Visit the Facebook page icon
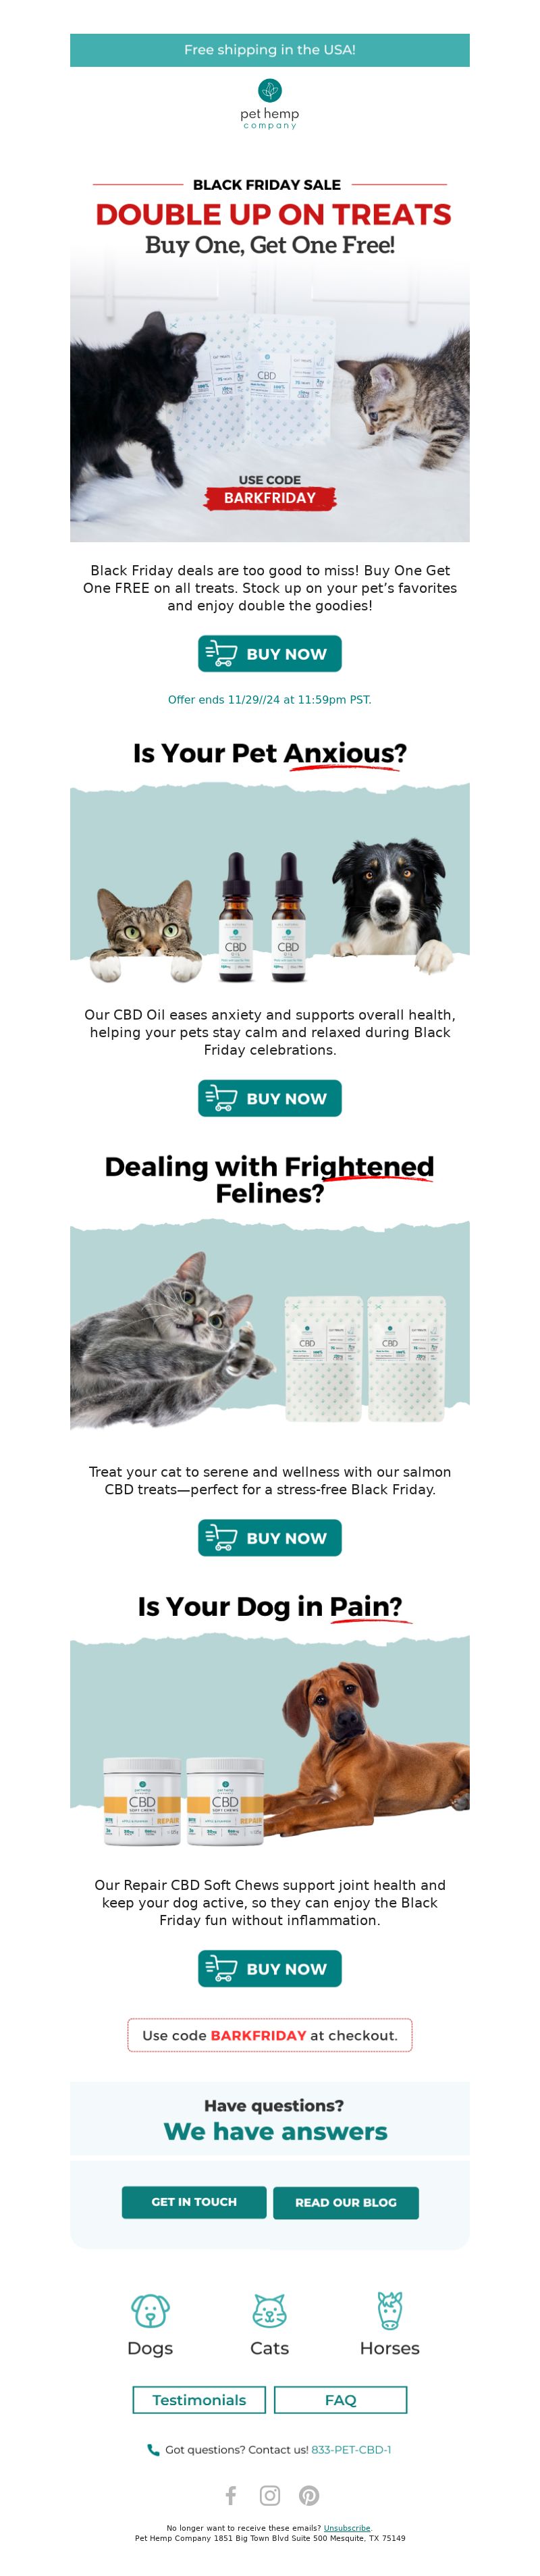Image resolution: width=540 pixels, height=2576 pixels. point(231,2496)
